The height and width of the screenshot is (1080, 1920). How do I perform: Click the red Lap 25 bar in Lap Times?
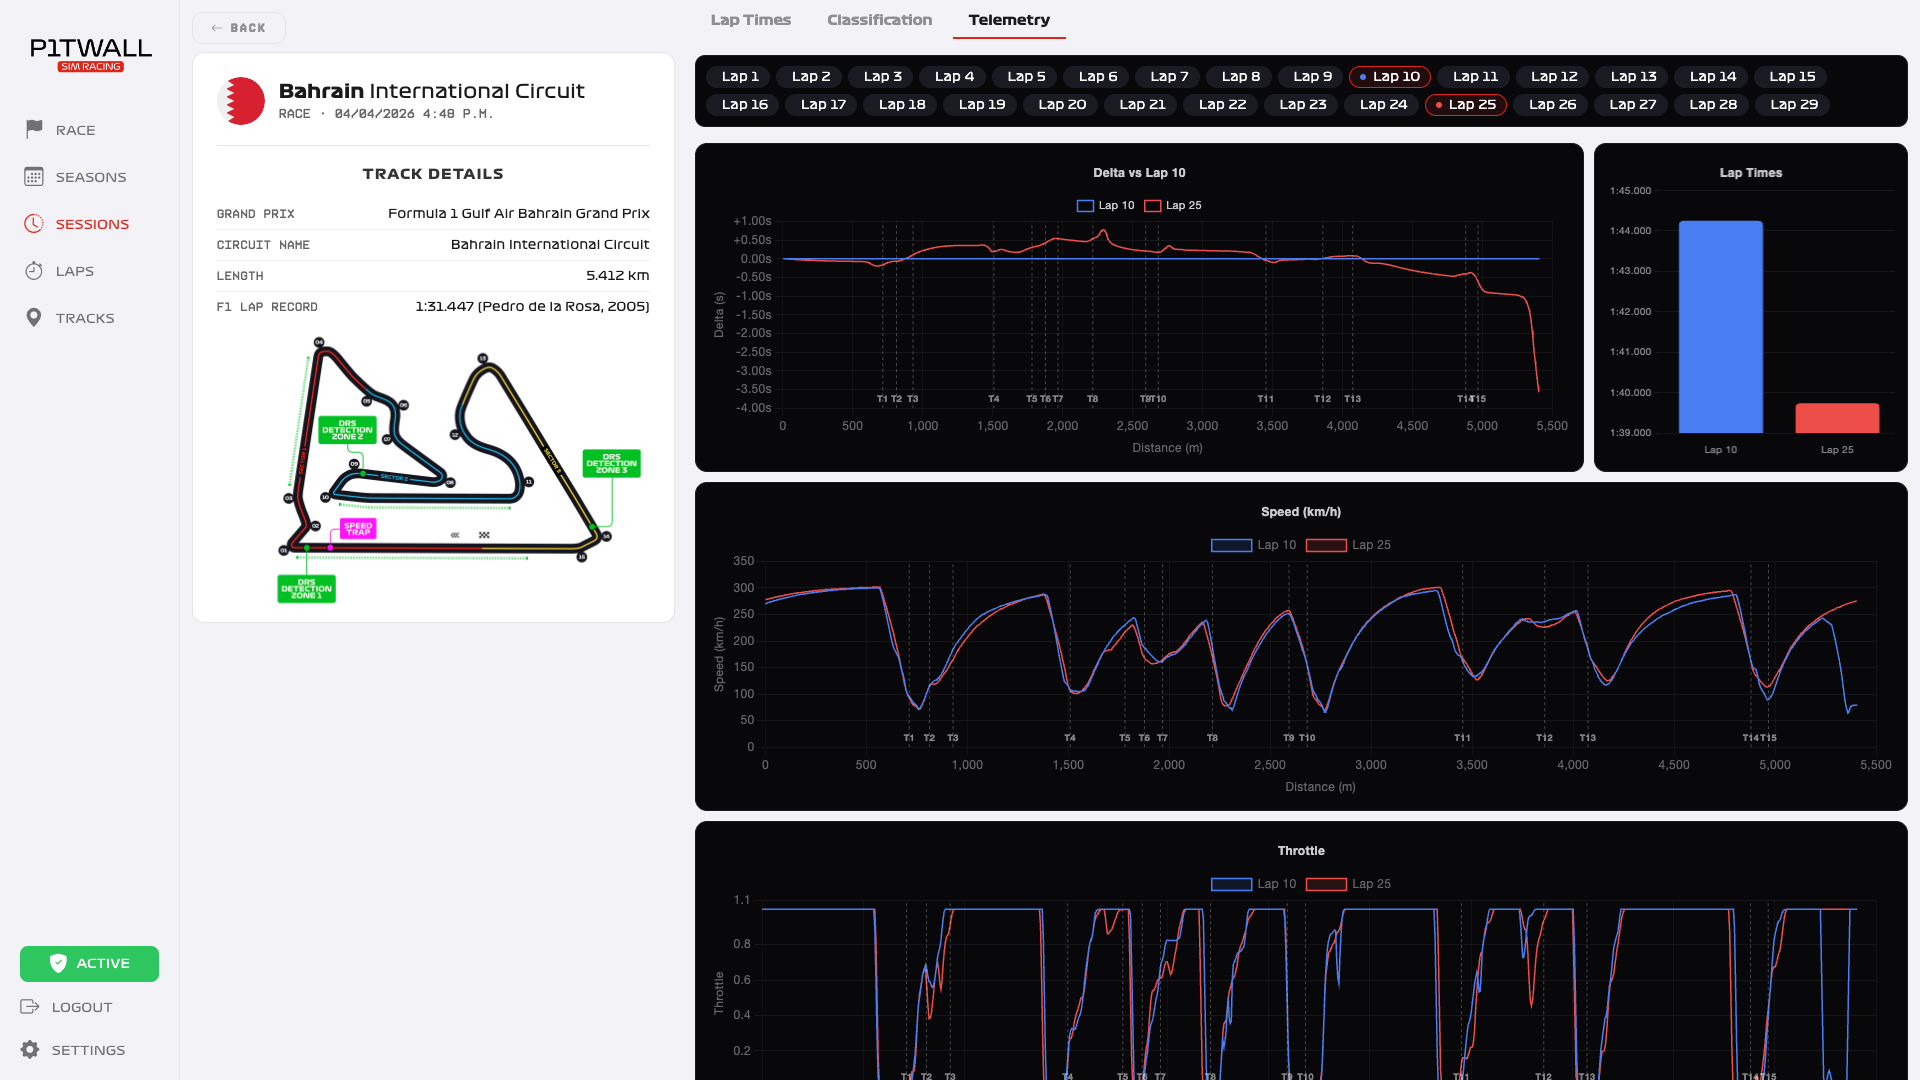(x=1837, y=418)
